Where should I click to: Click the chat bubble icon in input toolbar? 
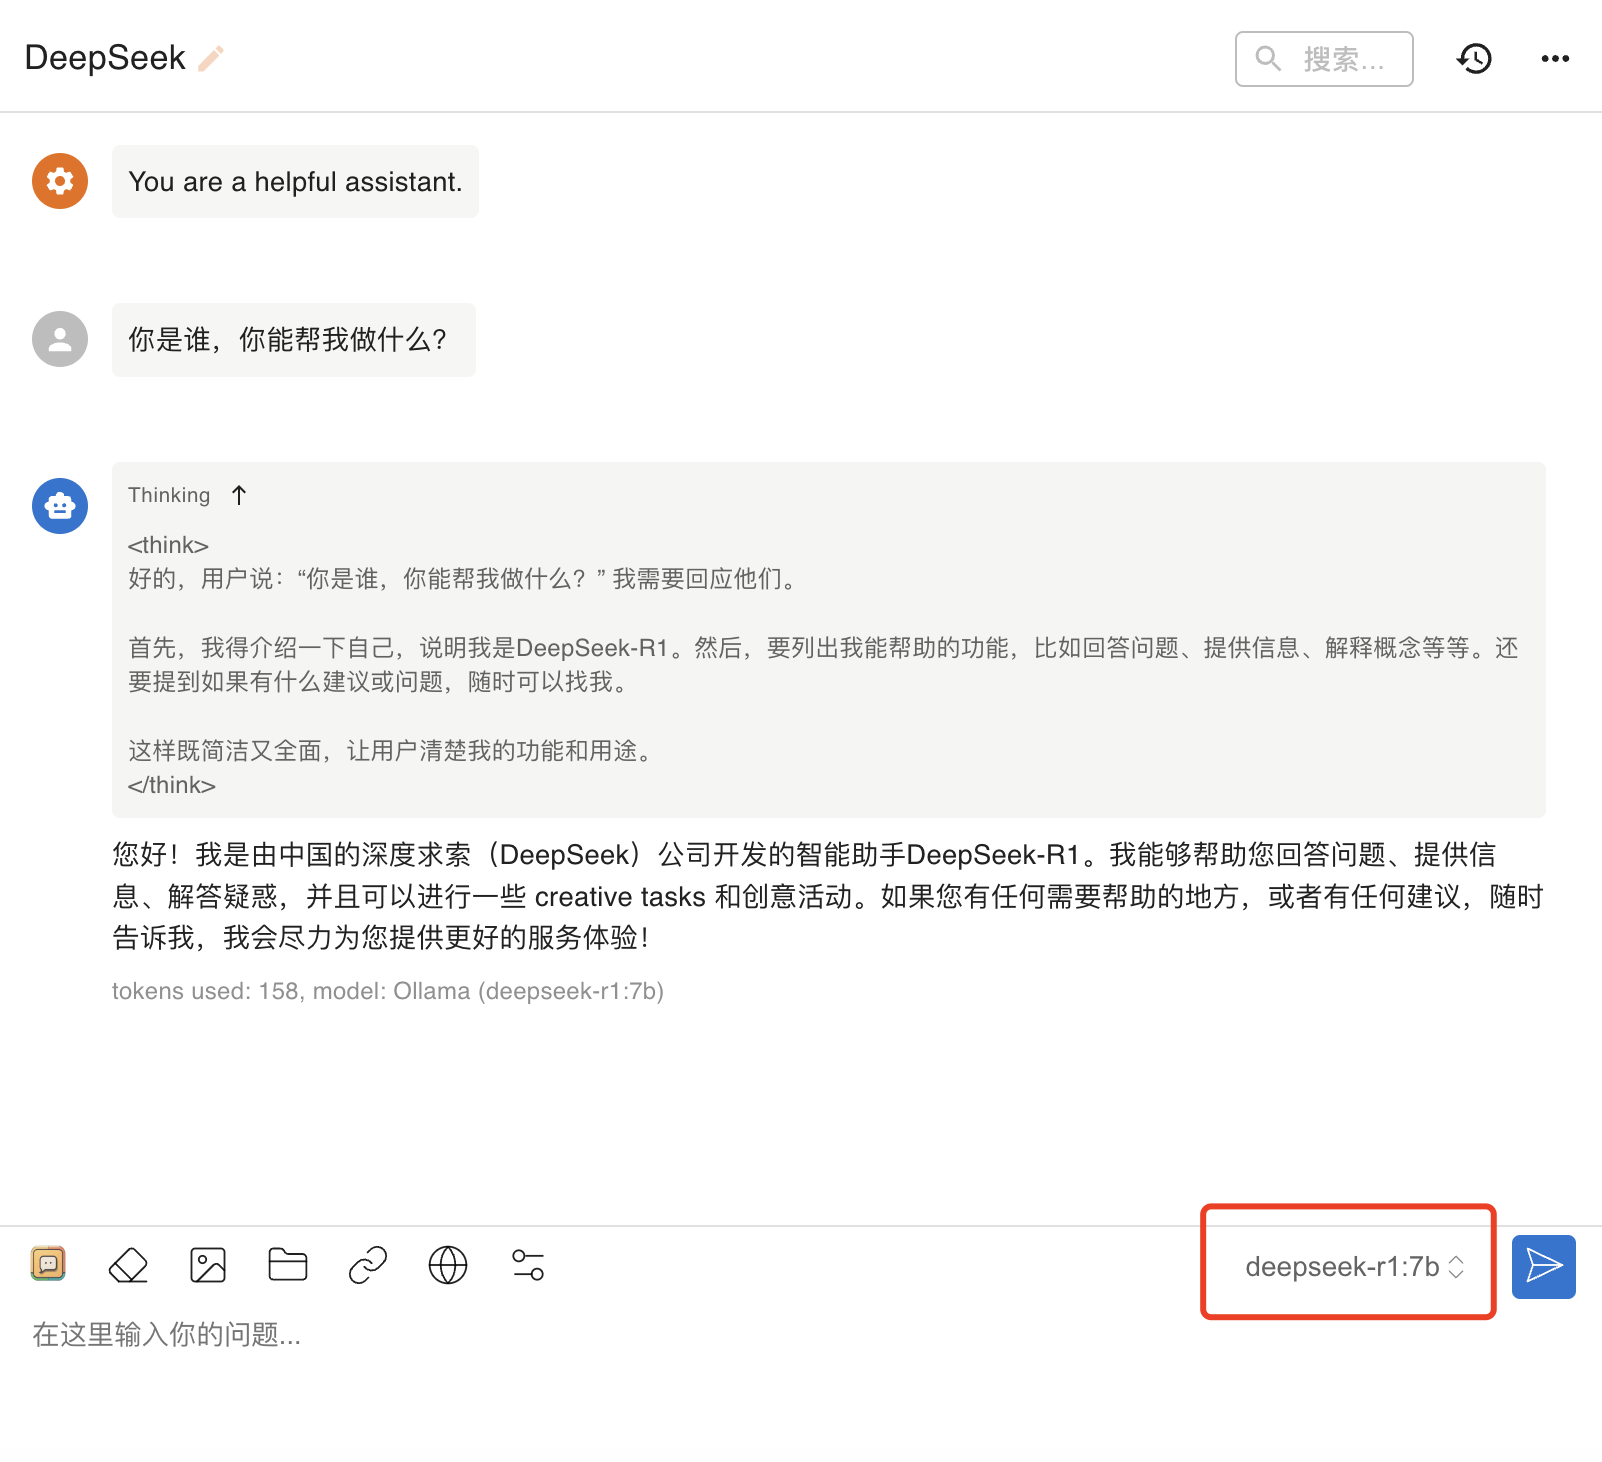48,1264
